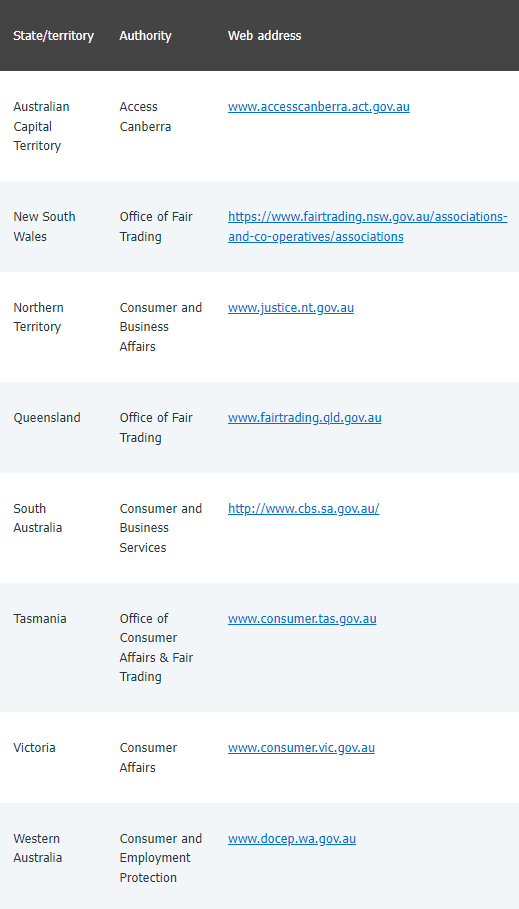Click the Access Canberra authority text
This screenshot has height=909, width=519.
145,117
